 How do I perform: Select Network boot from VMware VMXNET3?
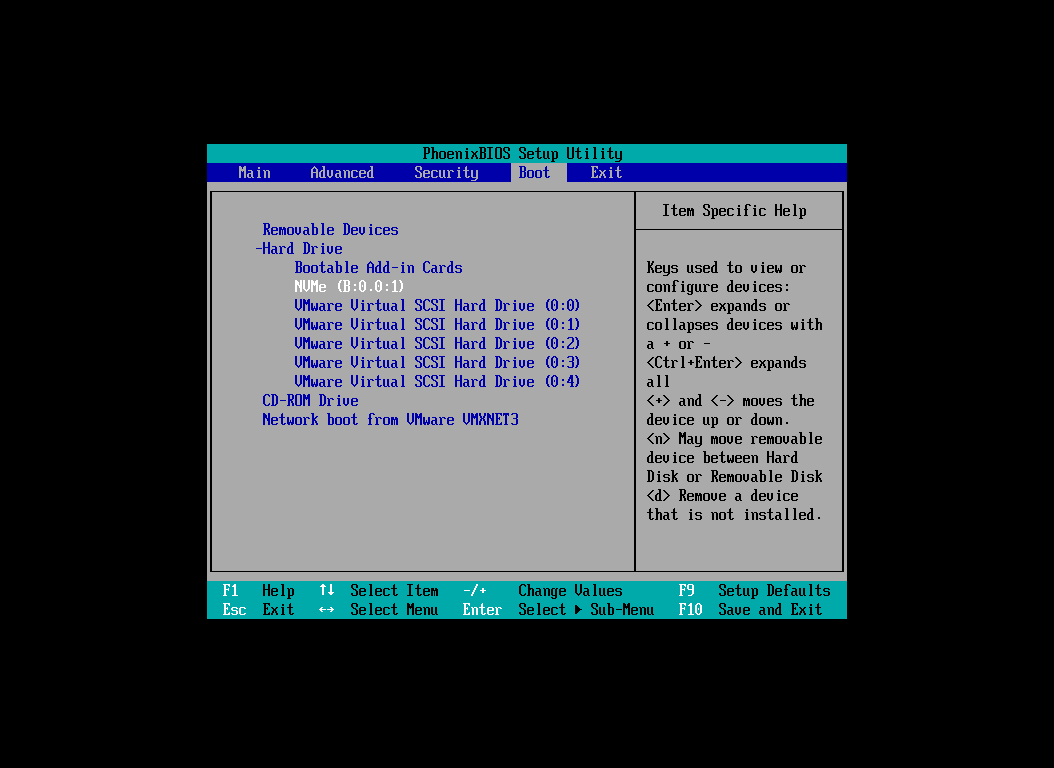coord(391,419)
